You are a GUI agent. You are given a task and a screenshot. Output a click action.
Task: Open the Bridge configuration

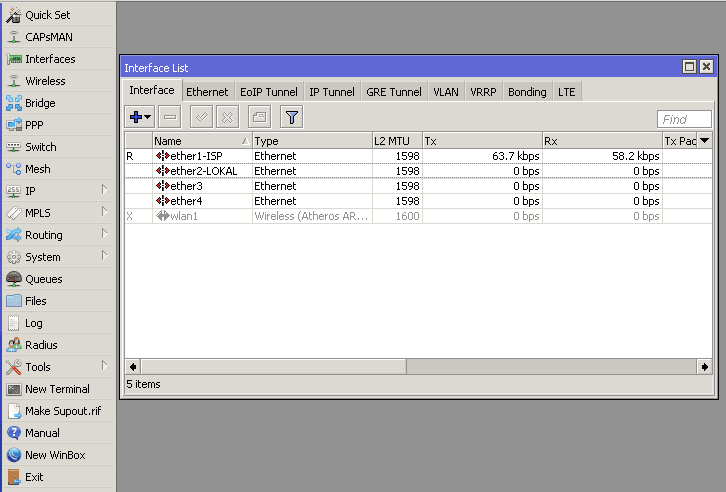coord(59,103)
